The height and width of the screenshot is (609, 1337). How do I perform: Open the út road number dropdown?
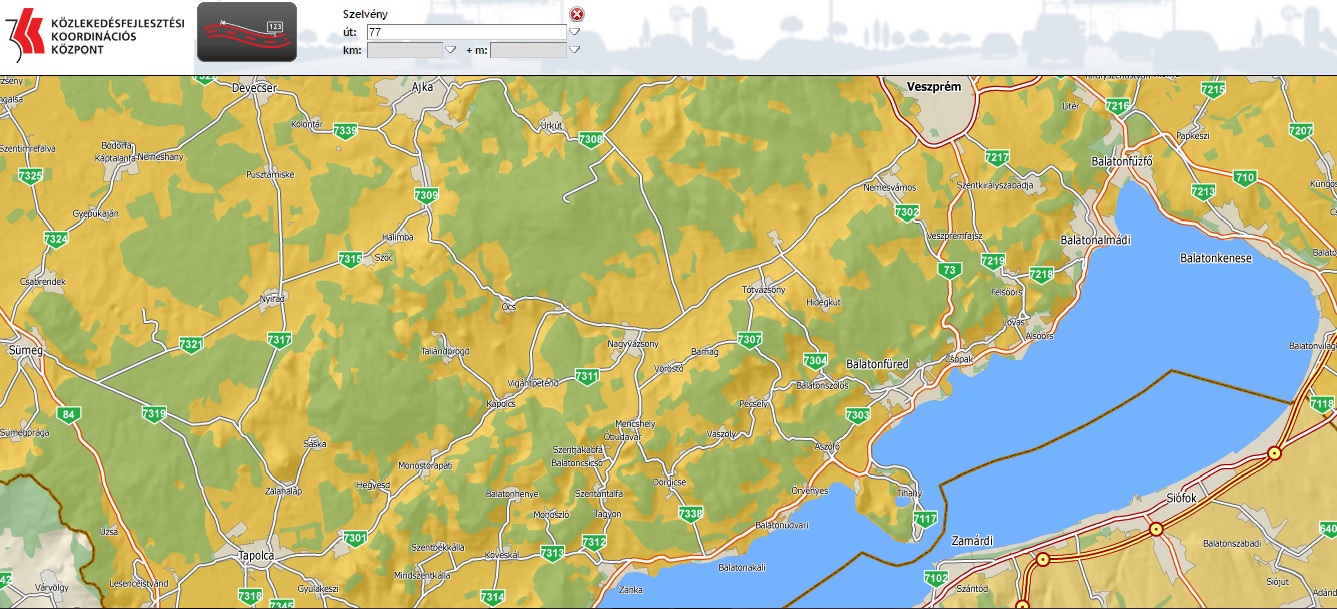click(574, 32)
